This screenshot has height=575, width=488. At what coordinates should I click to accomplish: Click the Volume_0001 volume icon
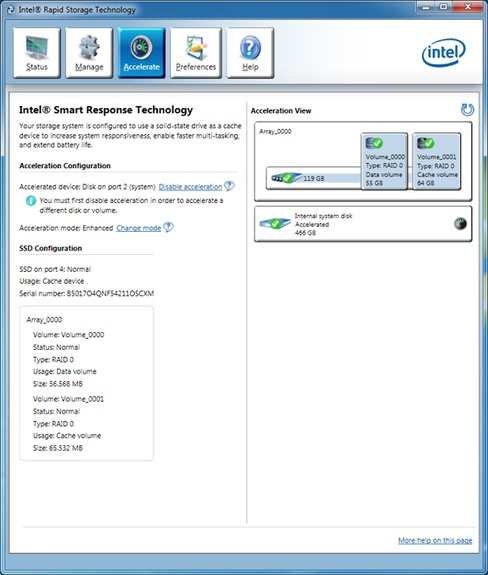[426, 143]
